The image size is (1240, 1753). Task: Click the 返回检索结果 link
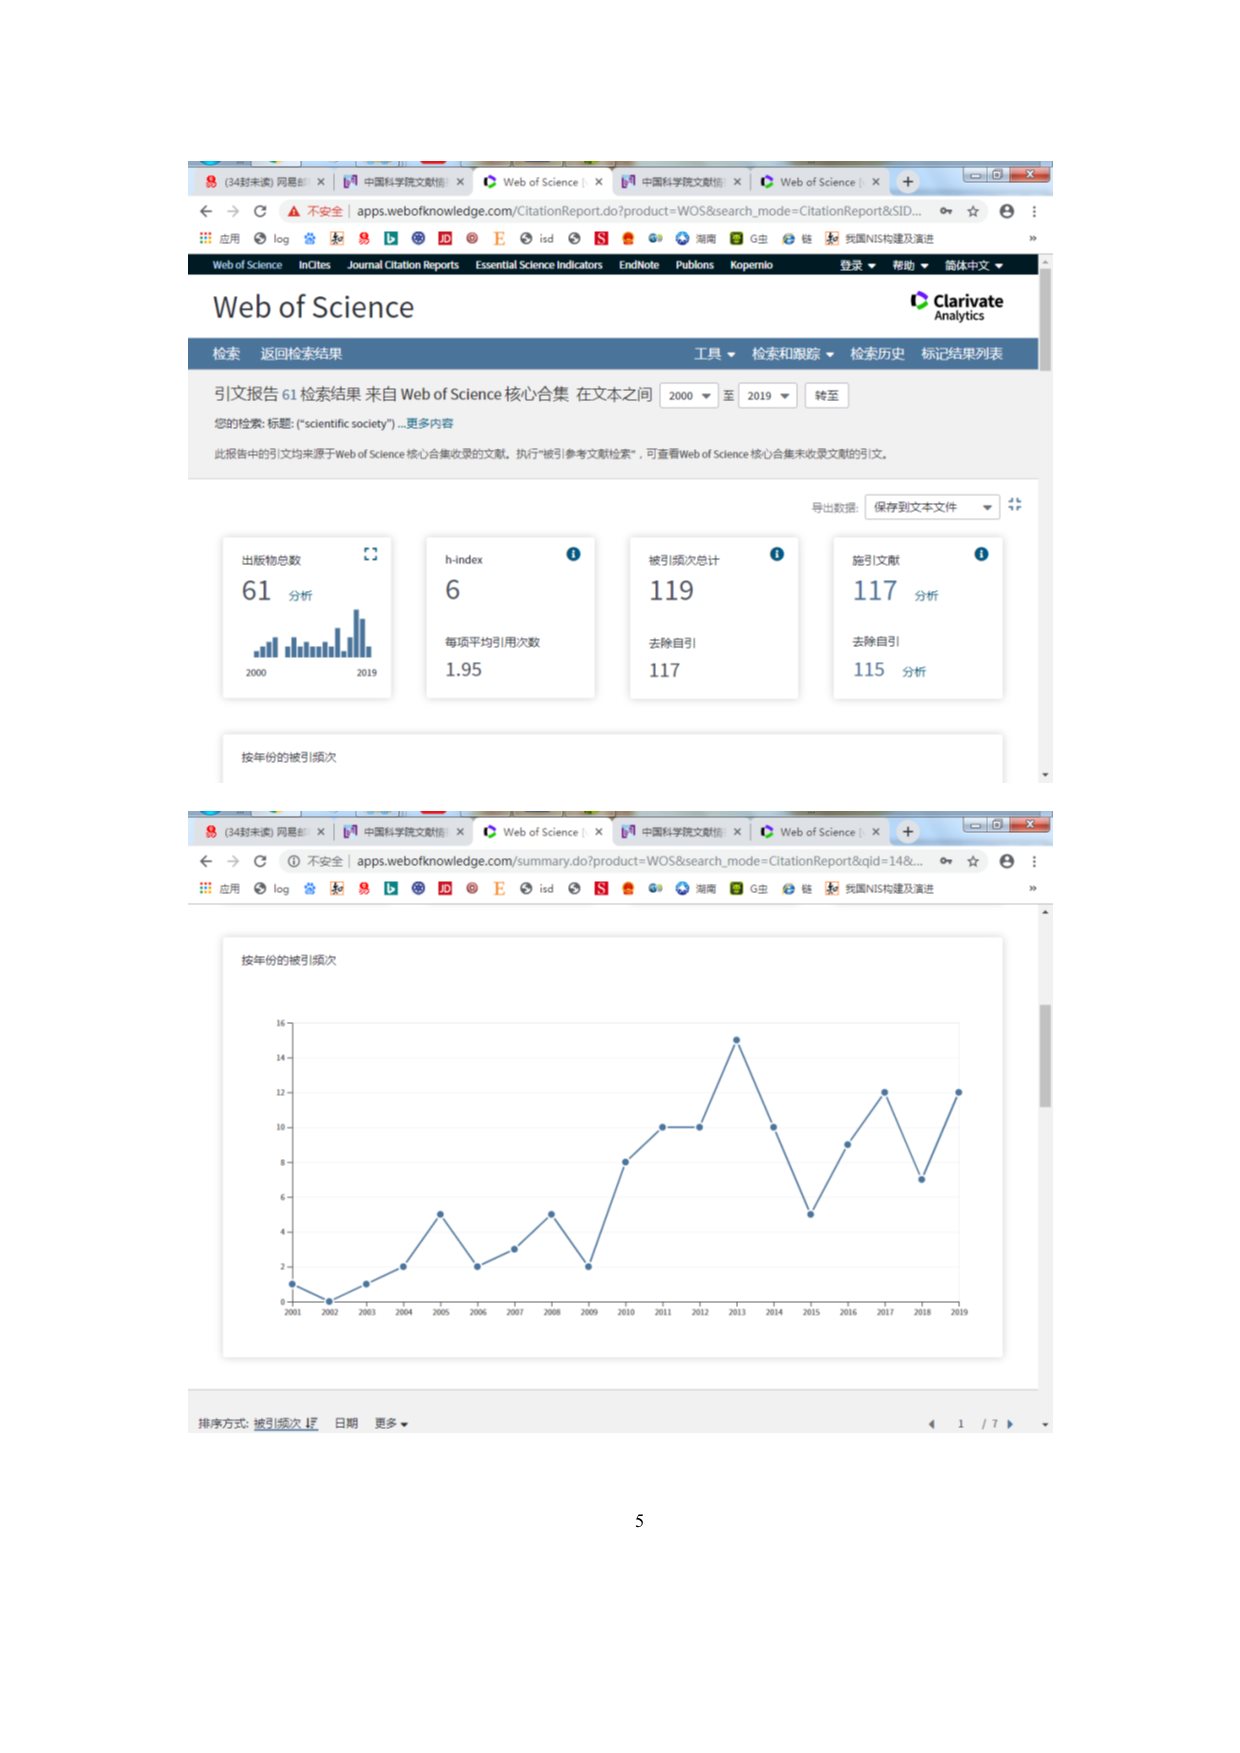click(x=301, y=354)
